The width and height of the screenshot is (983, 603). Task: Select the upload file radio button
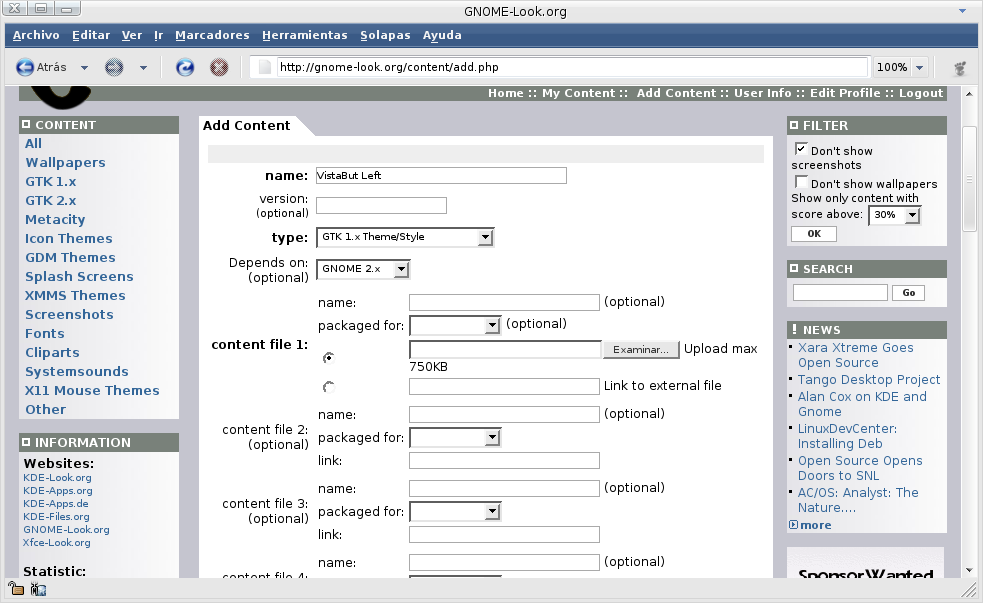[x=329, y=357]
